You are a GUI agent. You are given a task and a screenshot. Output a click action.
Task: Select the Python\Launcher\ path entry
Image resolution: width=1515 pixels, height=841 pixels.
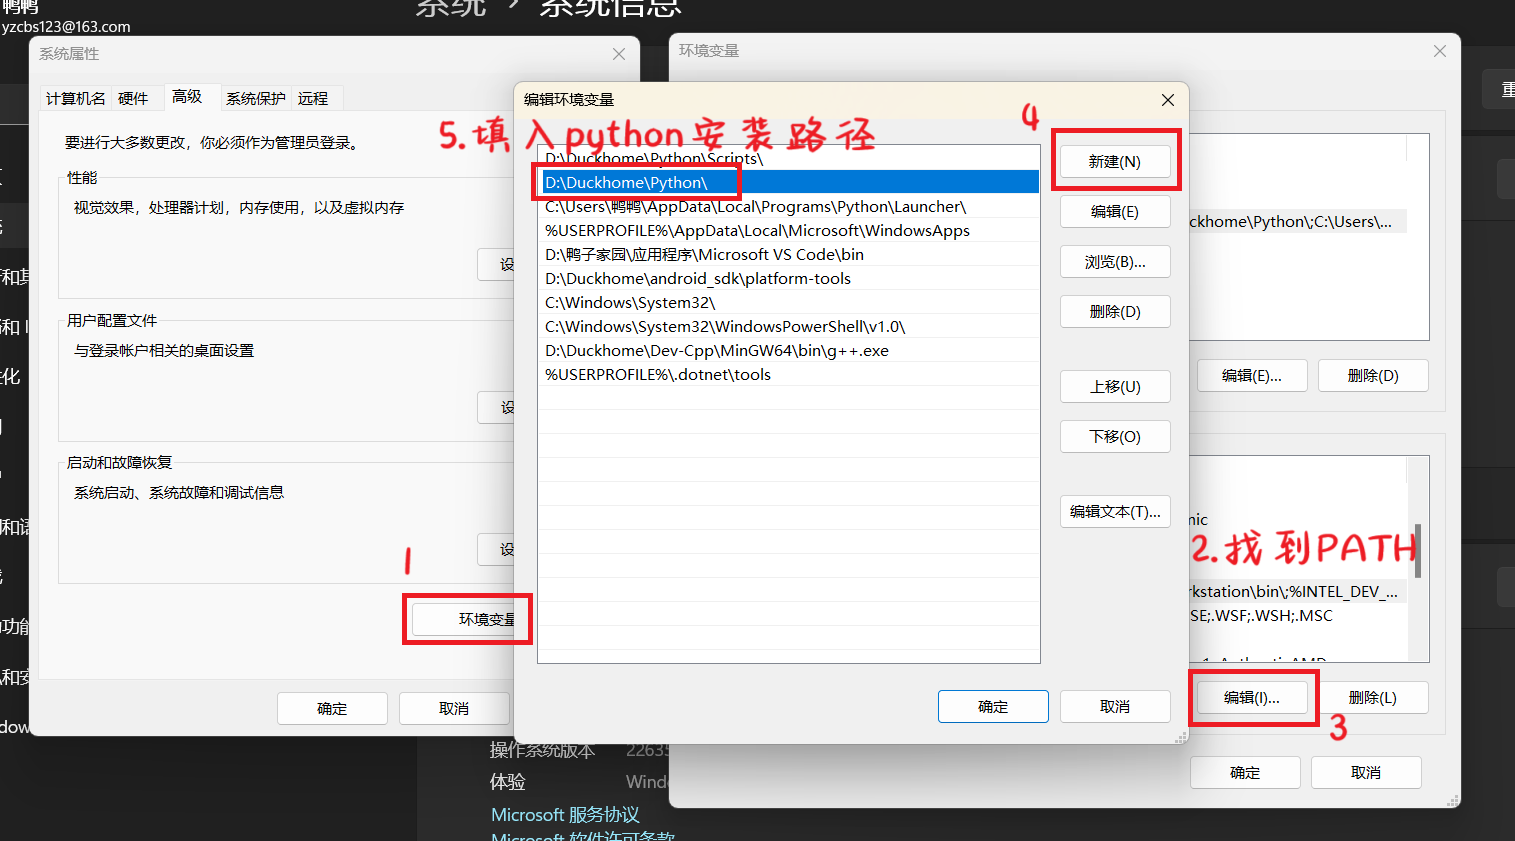788,206
